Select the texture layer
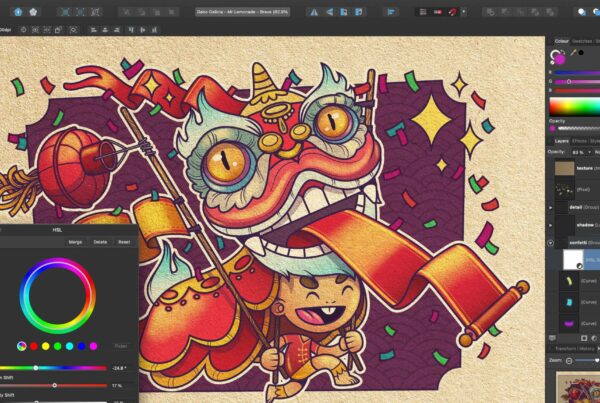The height and width of the screenshot is (403, 600). pyautogui.click(x=575, y=168)
